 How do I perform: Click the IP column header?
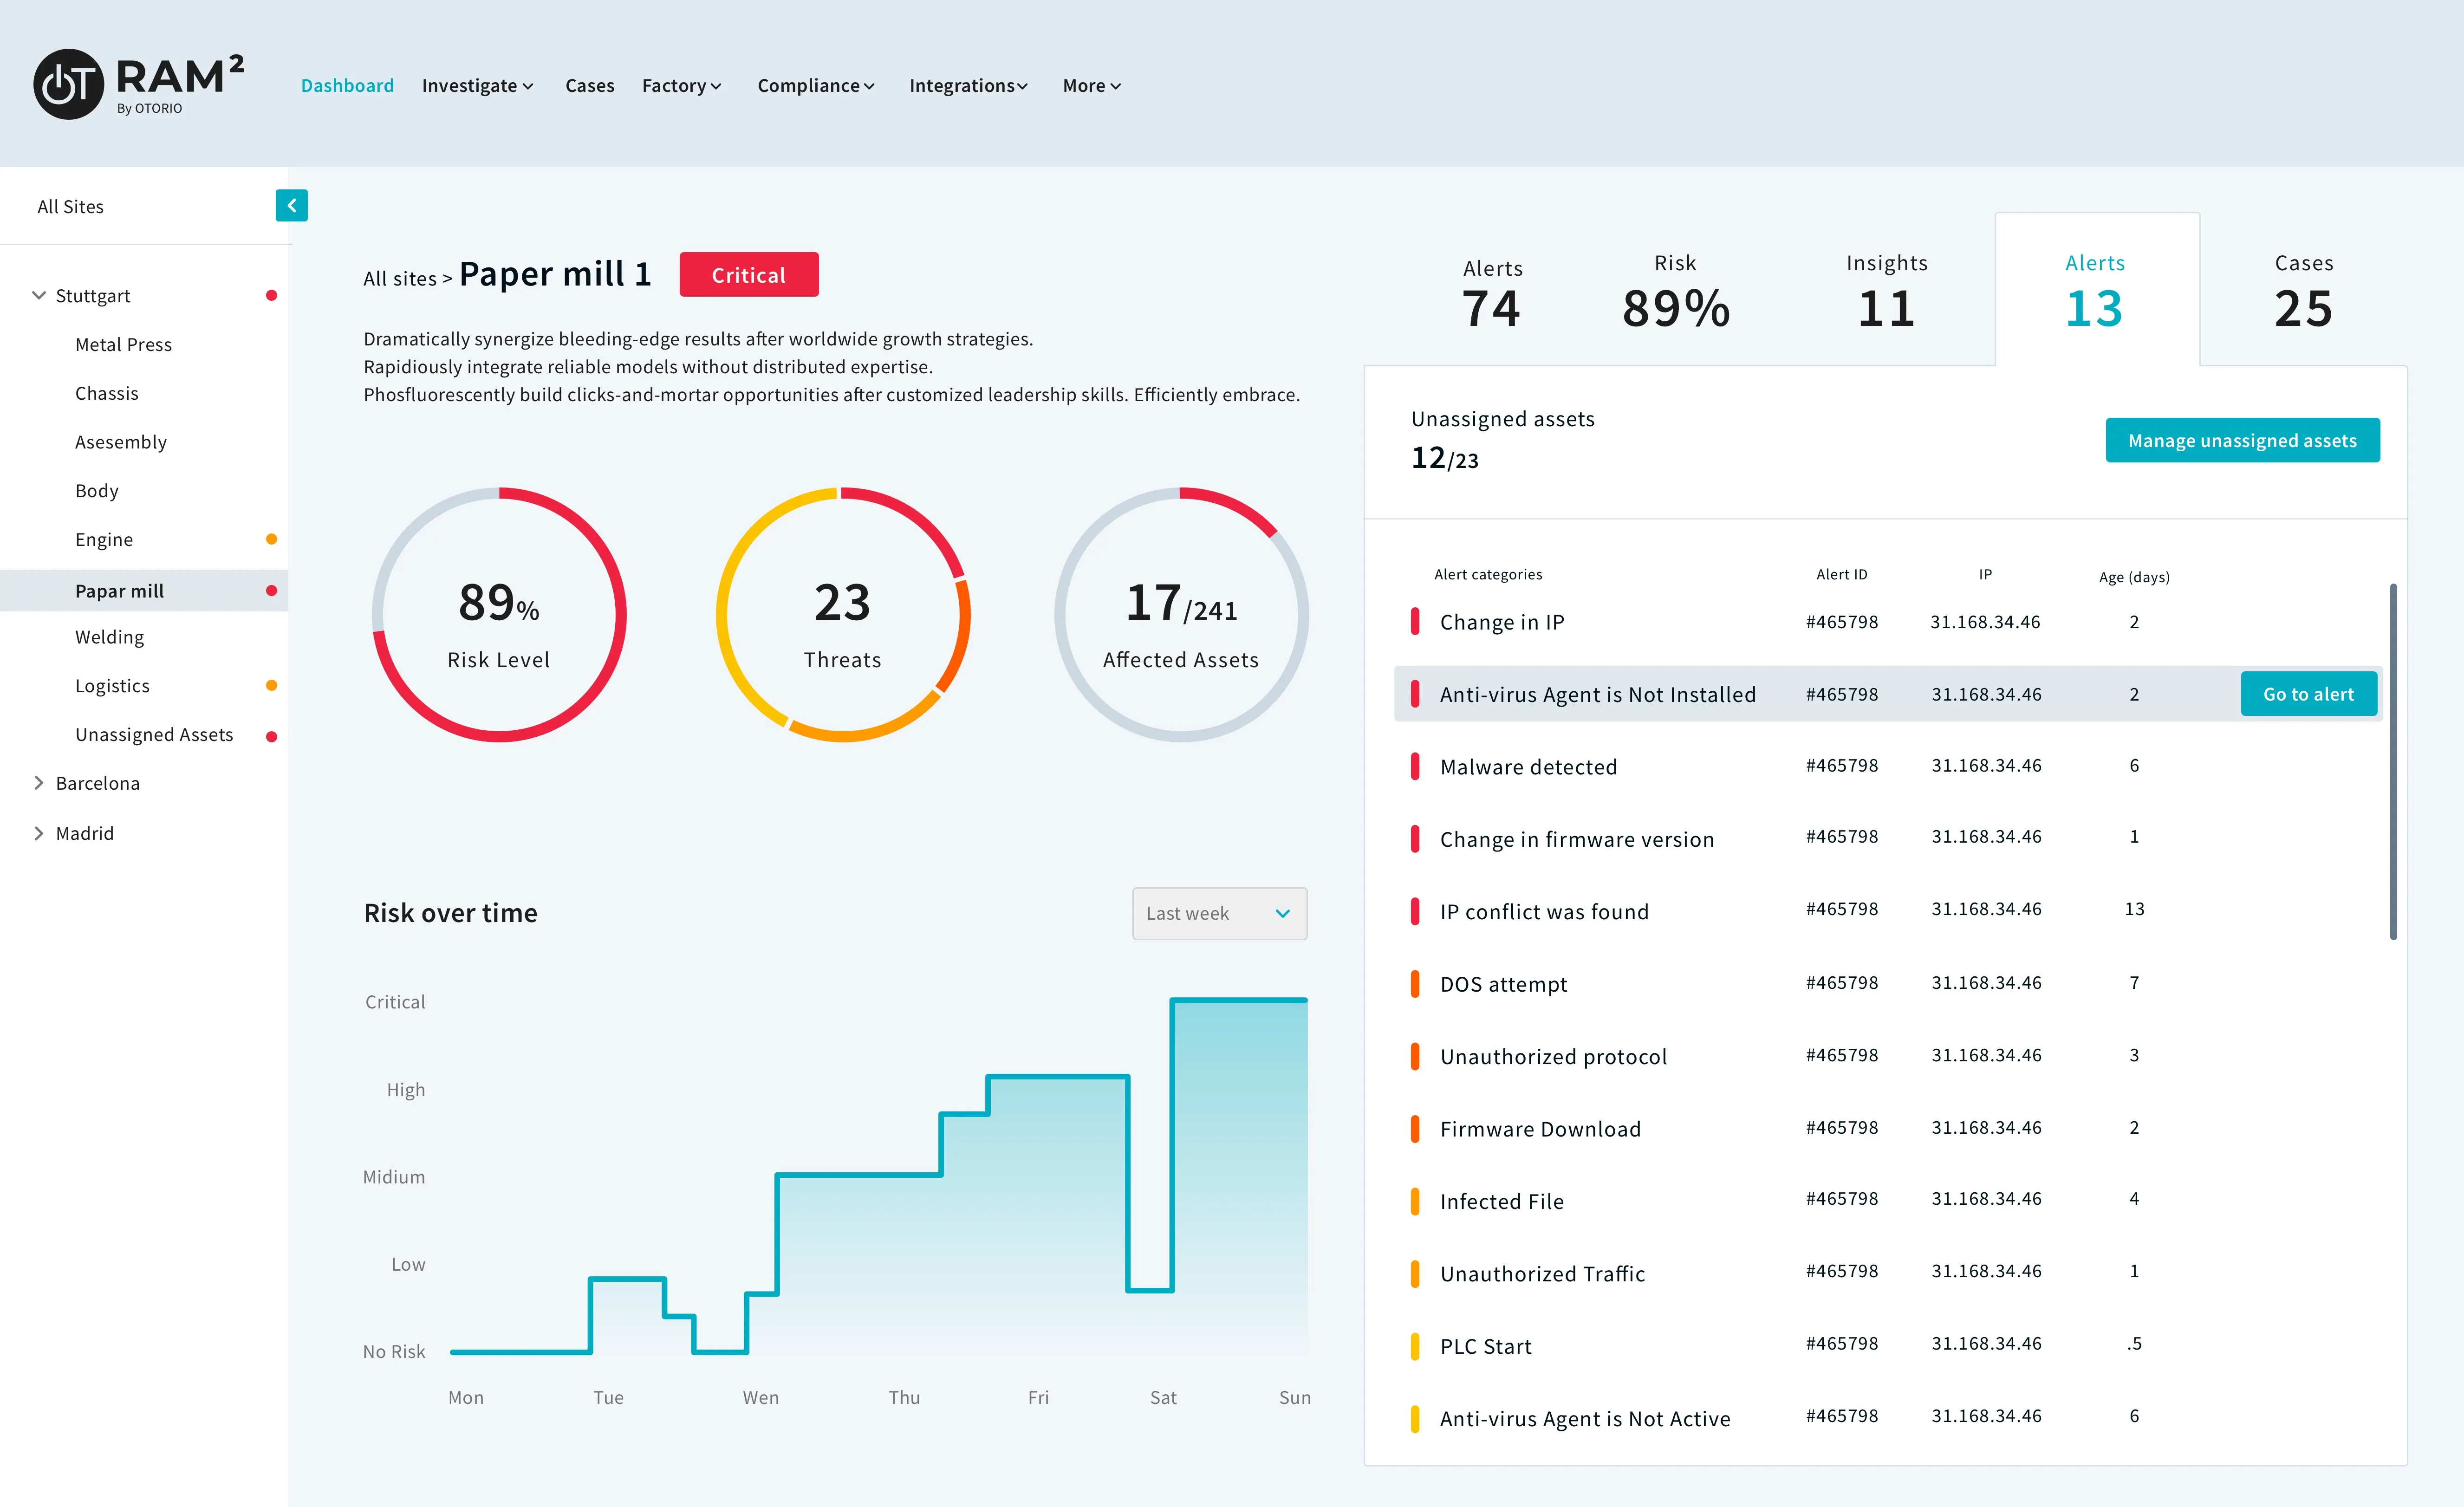1985,575
